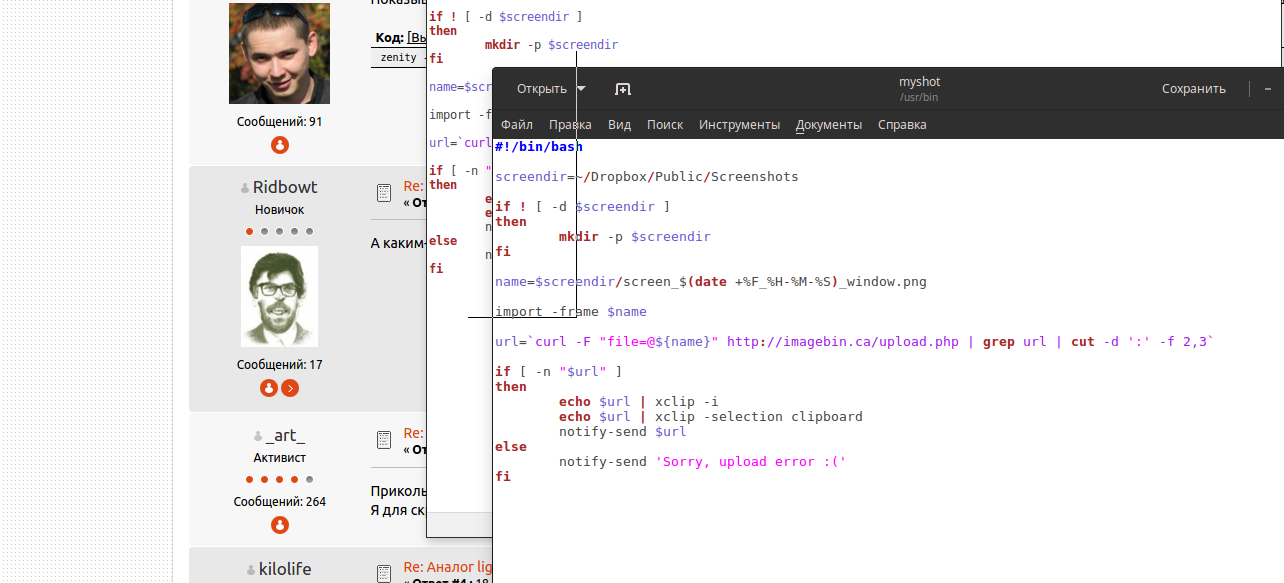Click the profile icon under Сообщений: 91
Viewport: 1284px width, 583px height.
click(x=280, y=145)
